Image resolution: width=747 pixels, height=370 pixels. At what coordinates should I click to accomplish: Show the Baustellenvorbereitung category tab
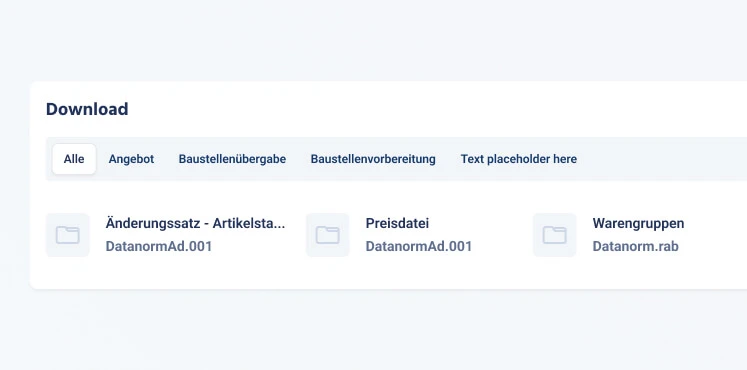click(373, 159)
